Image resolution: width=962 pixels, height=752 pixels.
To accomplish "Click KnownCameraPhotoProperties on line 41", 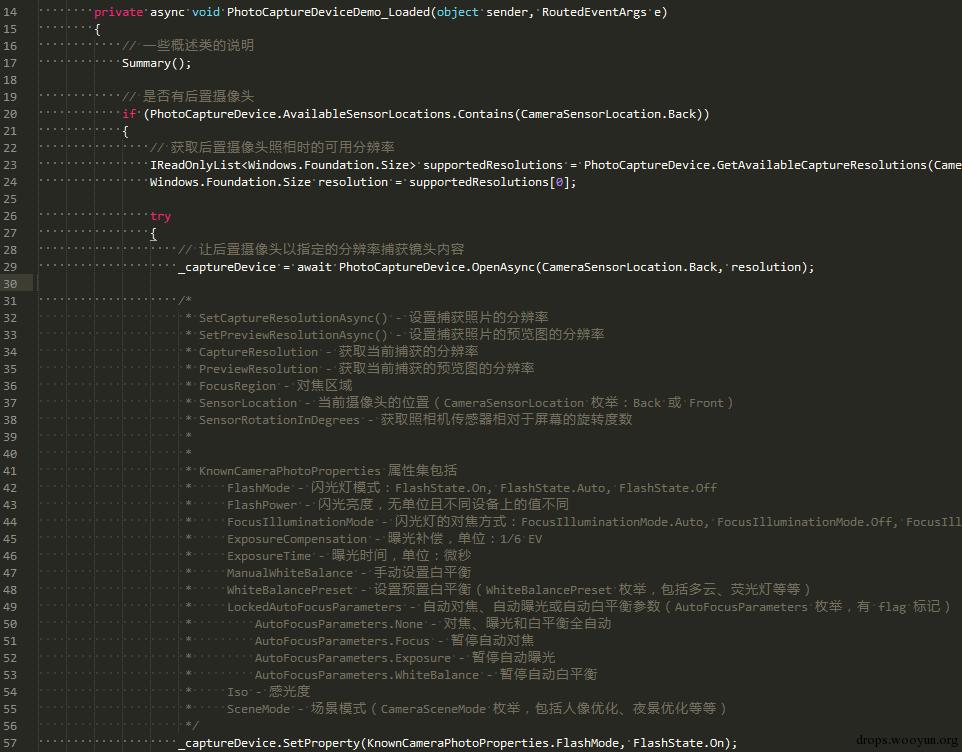I will [x=290, y=471].
